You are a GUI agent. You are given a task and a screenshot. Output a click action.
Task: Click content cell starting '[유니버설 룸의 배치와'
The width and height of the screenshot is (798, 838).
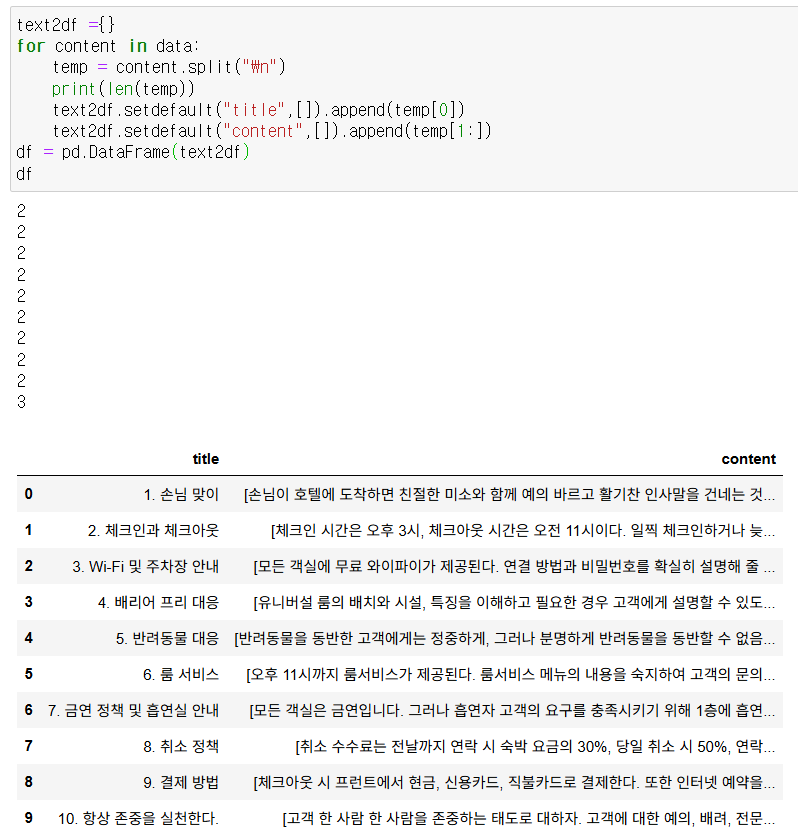pos(514,602)
